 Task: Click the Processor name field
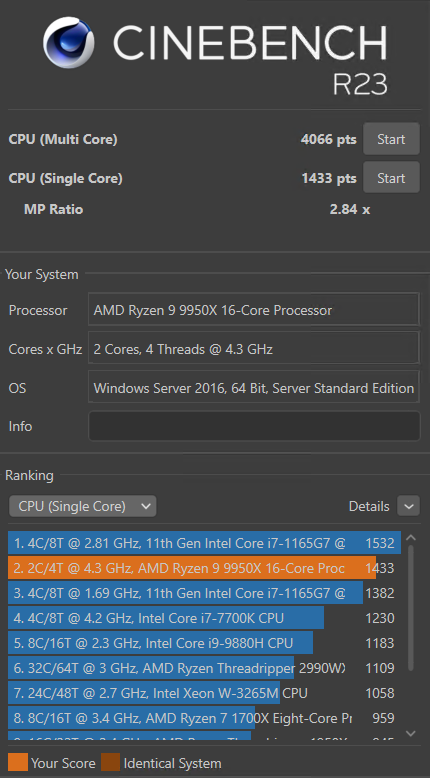(254, 311)
